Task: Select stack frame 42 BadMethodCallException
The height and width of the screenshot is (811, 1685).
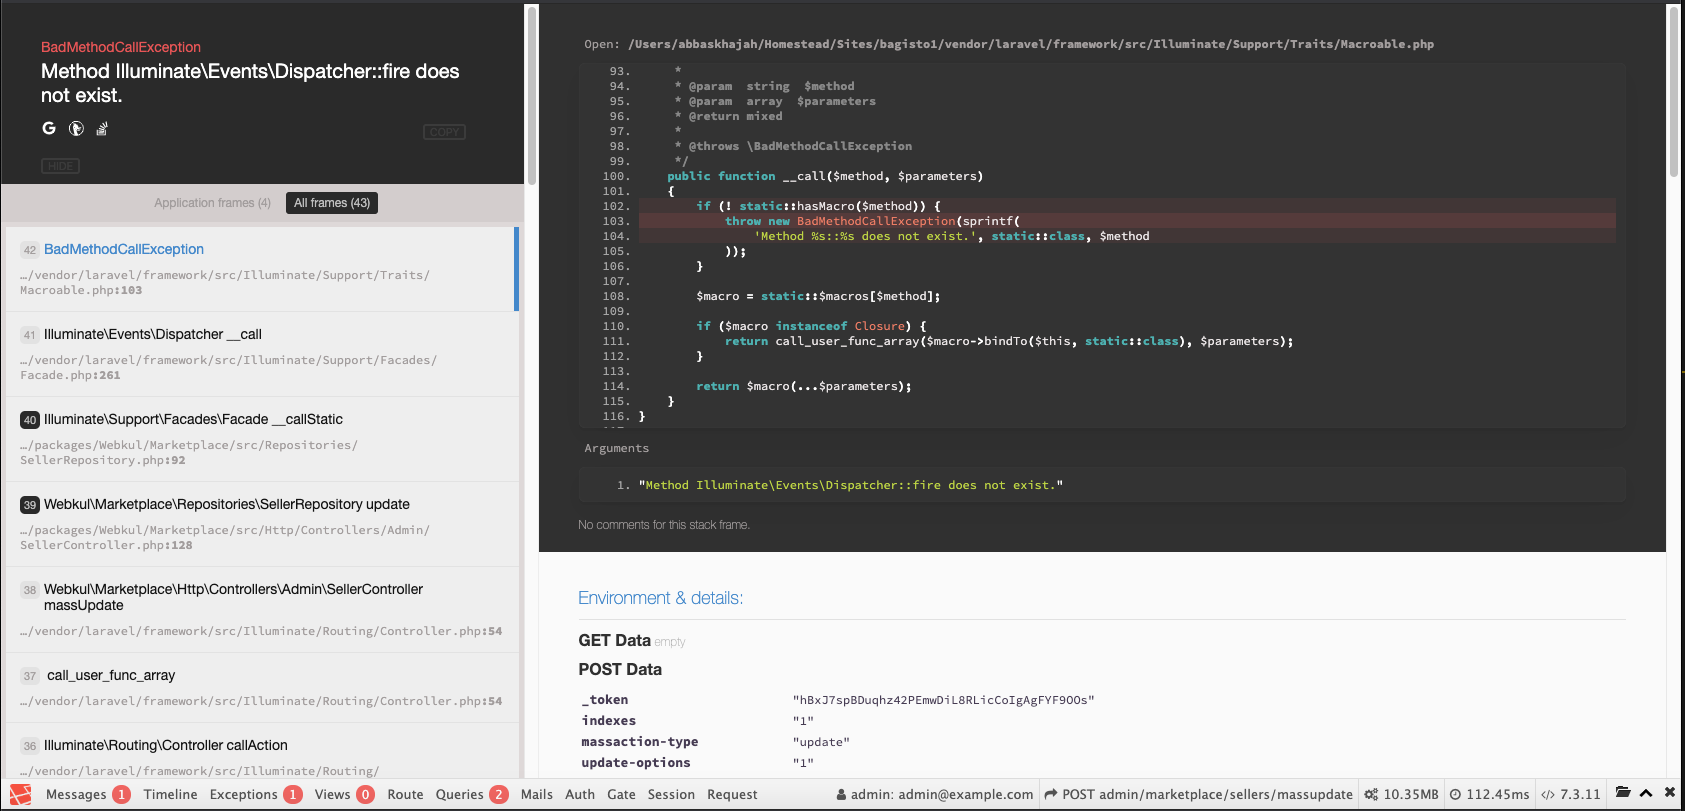Action: pos(260,269)
